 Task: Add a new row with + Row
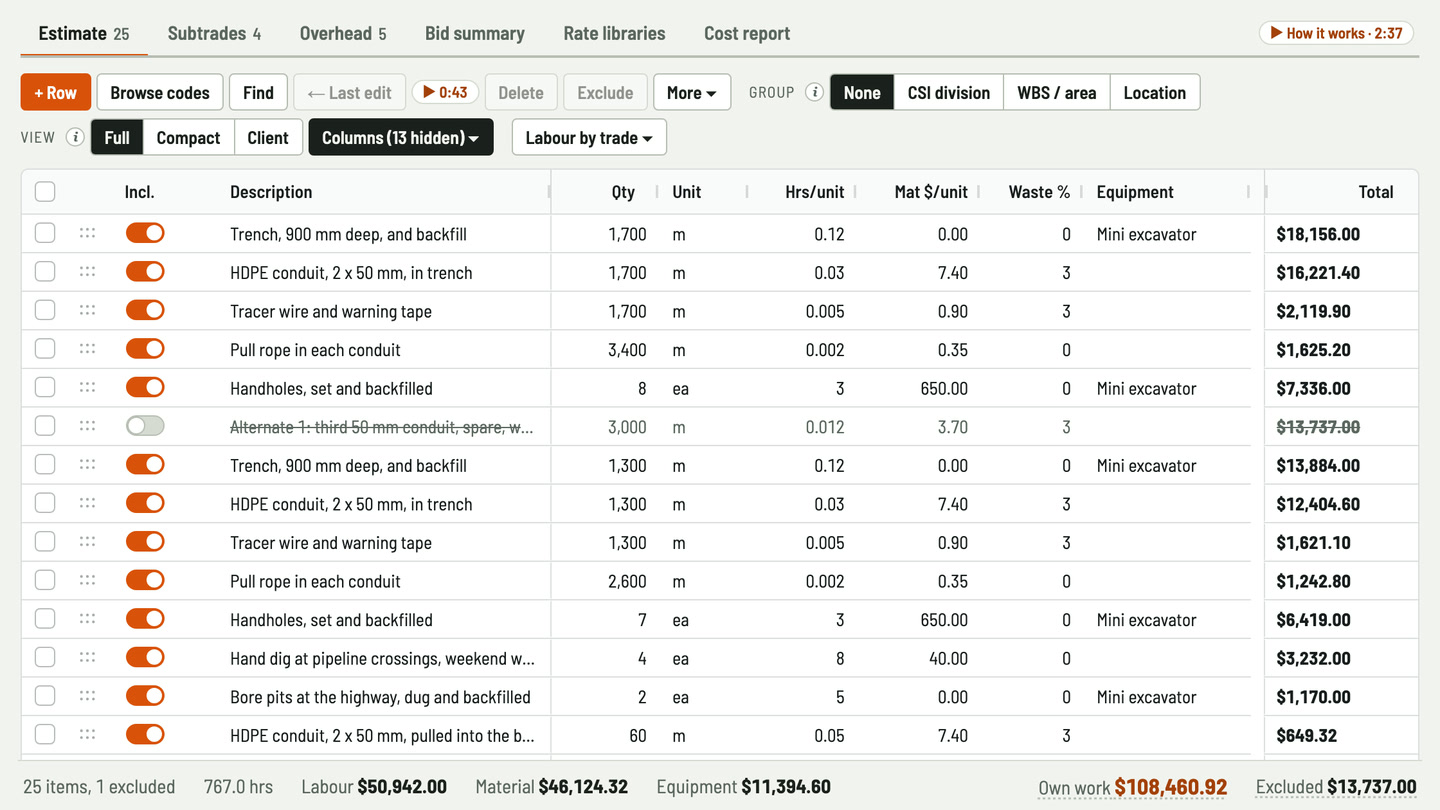pyautogui.click(x=56, y=93)
